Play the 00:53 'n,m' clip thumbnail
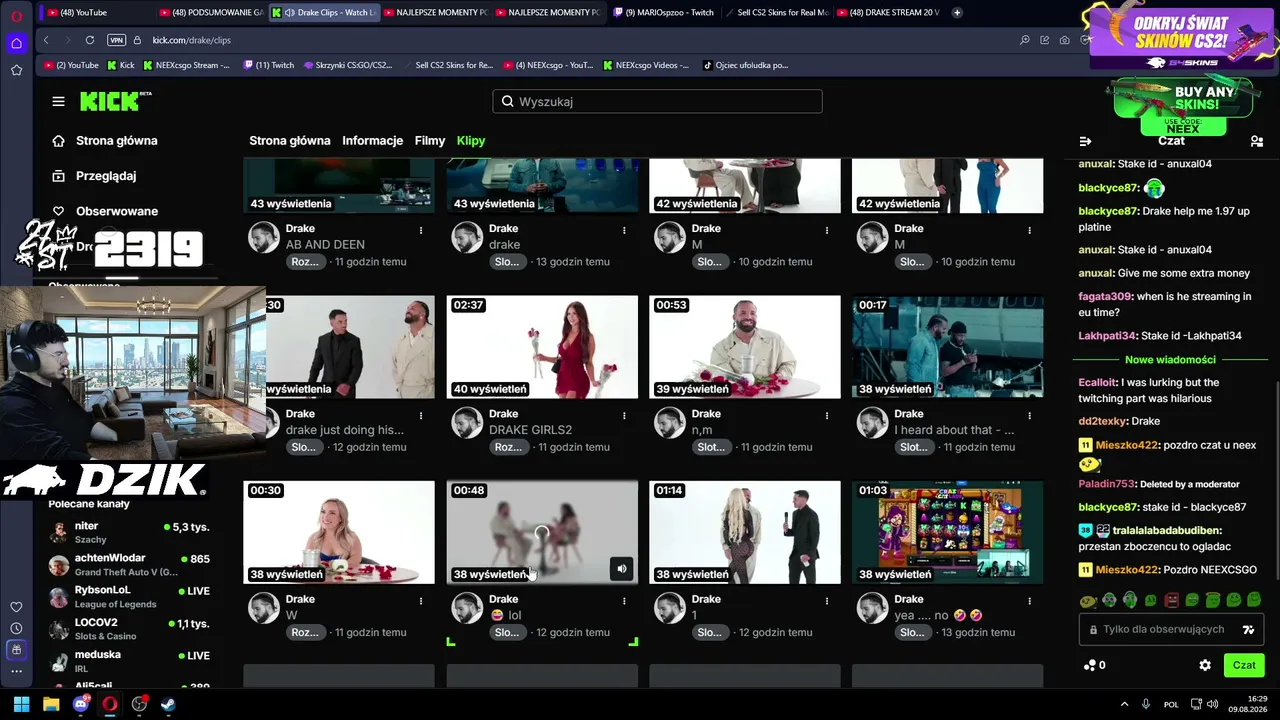This screenshot has height=720, width=1280. coord(745,347)
